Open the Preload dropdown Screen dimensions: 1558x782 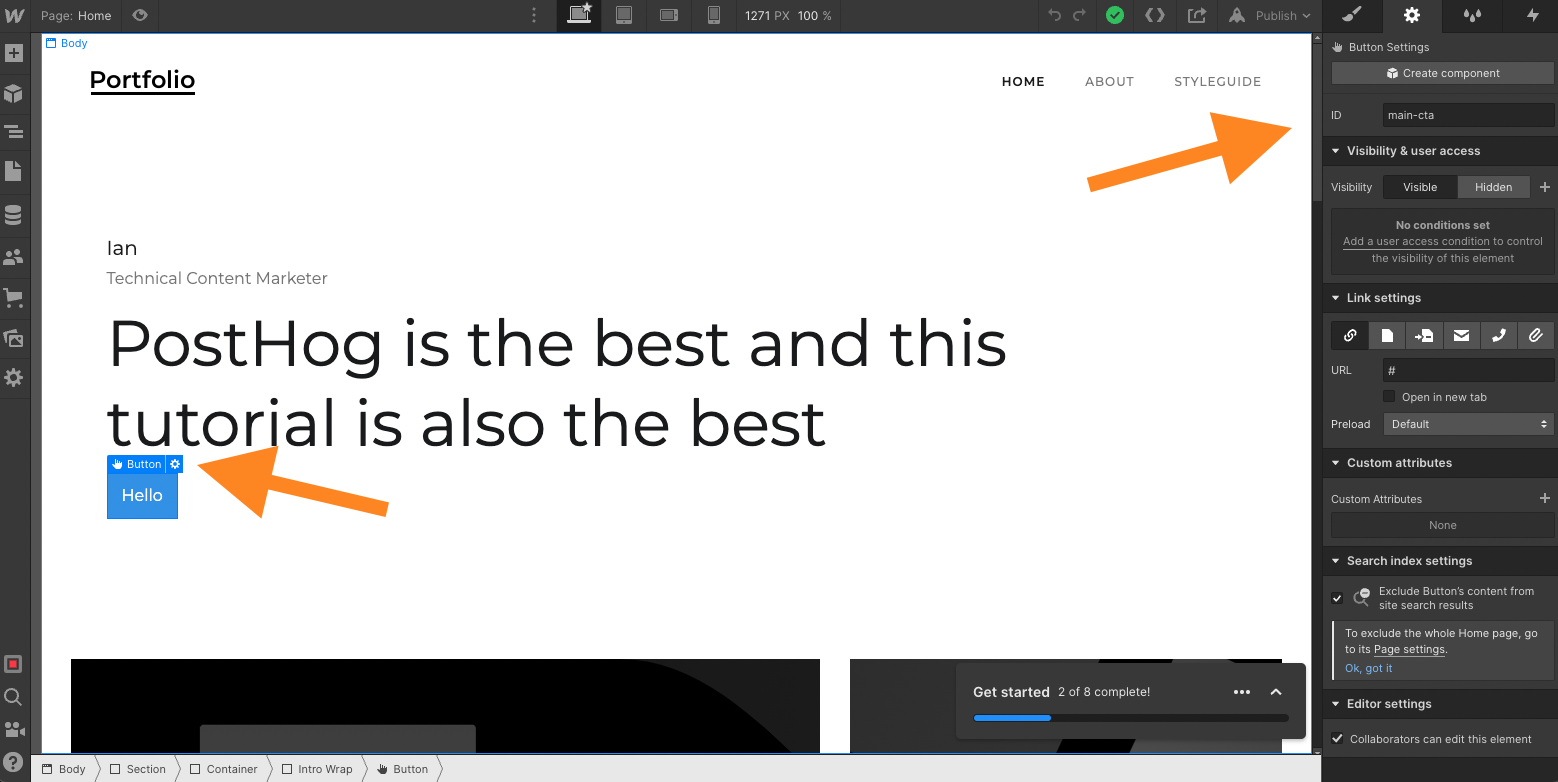[x=1467, y=424]
